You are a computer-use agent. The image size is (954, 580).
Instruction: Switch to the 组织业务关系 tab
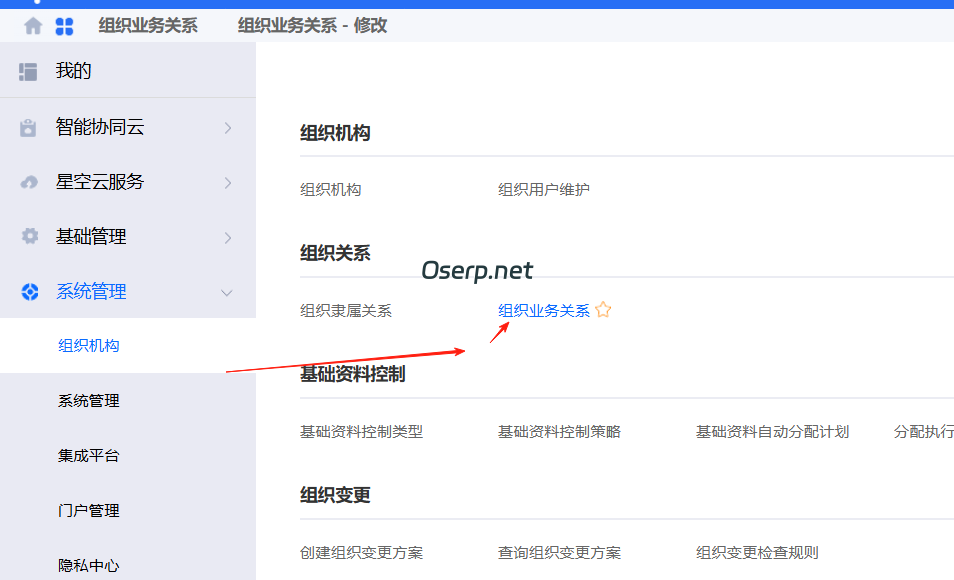[149, 25]
